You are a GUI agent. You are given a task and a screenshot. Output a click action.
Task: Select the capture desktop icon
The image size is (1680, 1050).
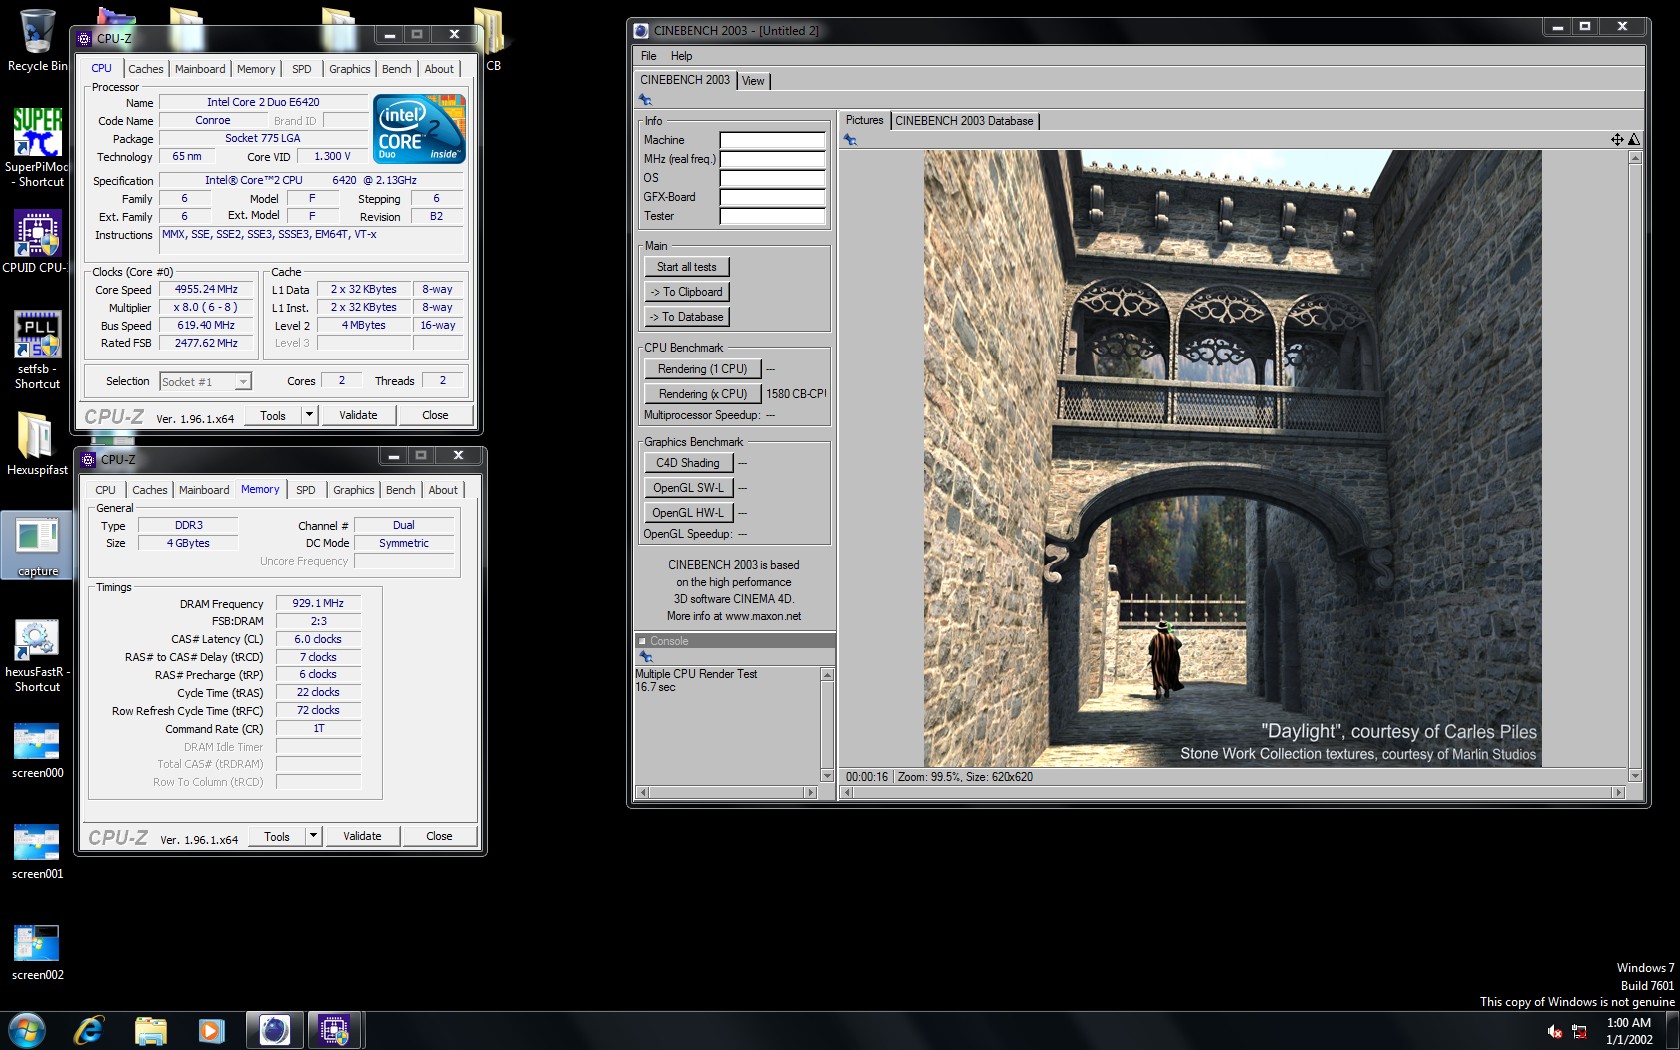[37, 546]
